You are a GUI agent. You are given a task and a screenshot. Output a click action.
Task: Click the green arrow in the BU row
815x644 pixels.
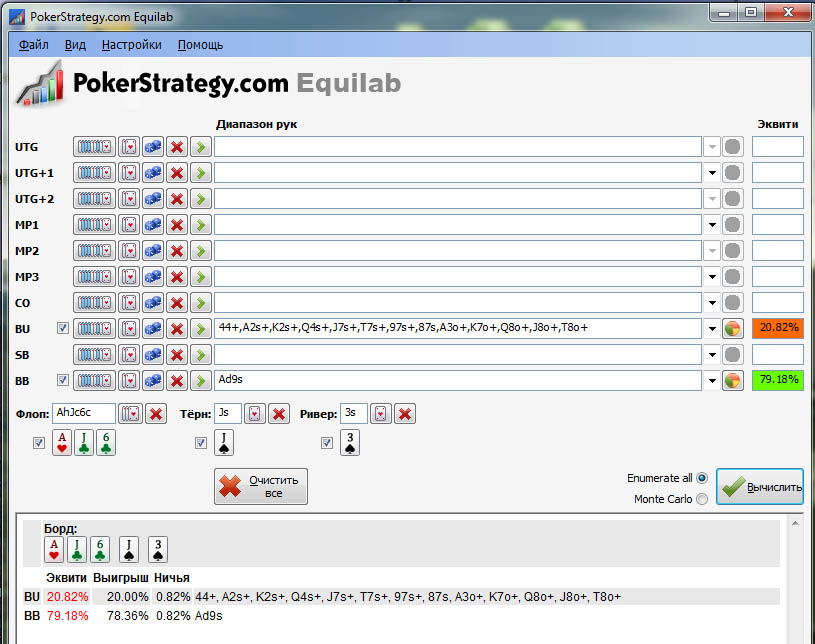tap(201, 329)
